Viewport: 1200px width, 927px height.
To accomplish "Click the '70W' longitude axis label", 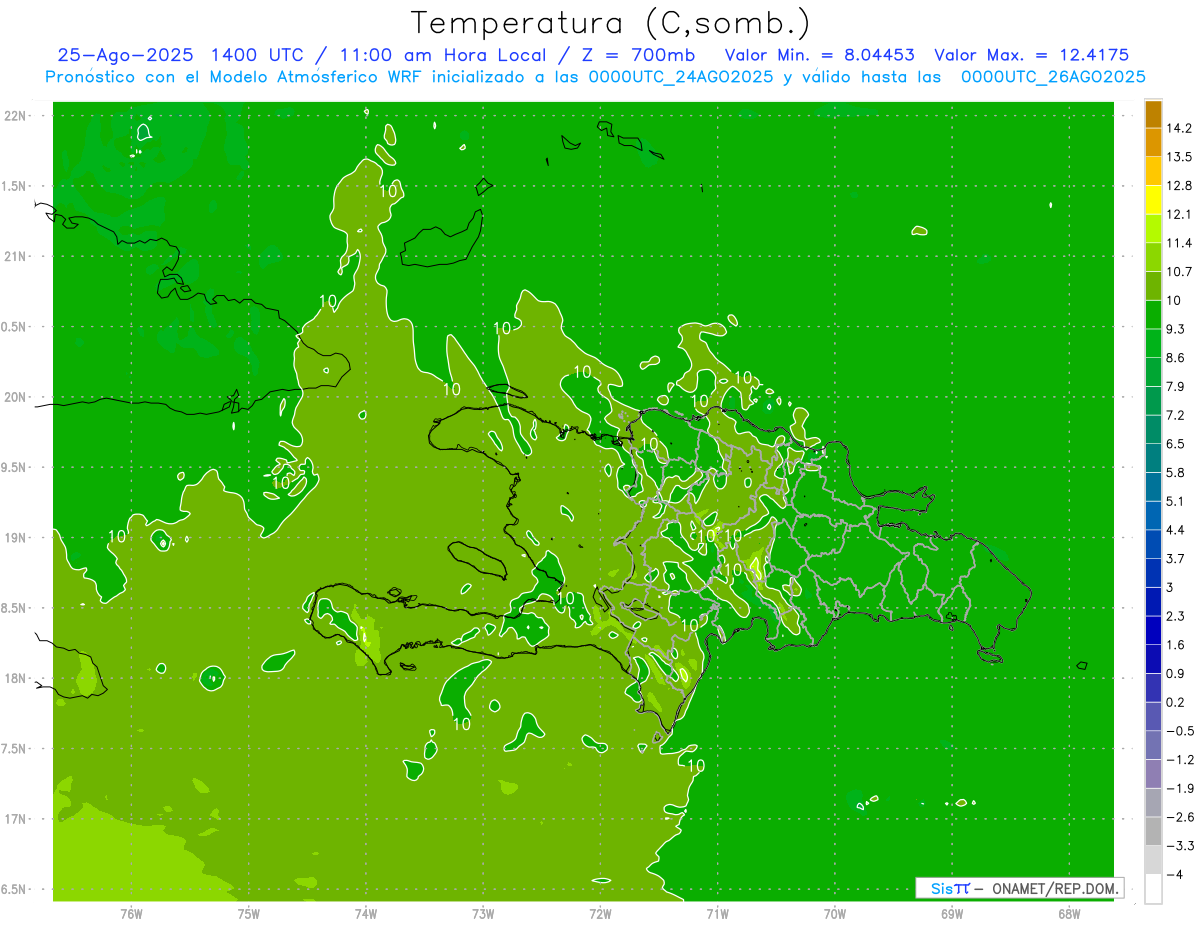I will (x=834, y=913).
